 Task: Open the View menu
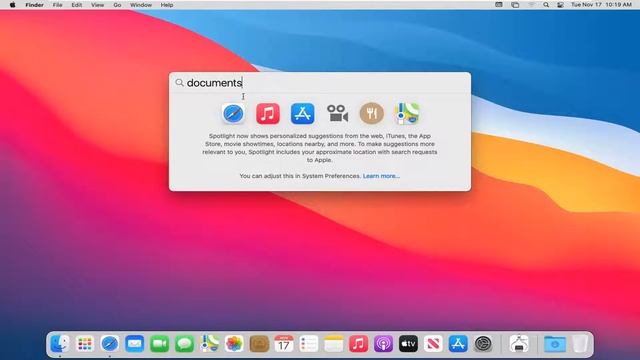(x=98, y=5)
